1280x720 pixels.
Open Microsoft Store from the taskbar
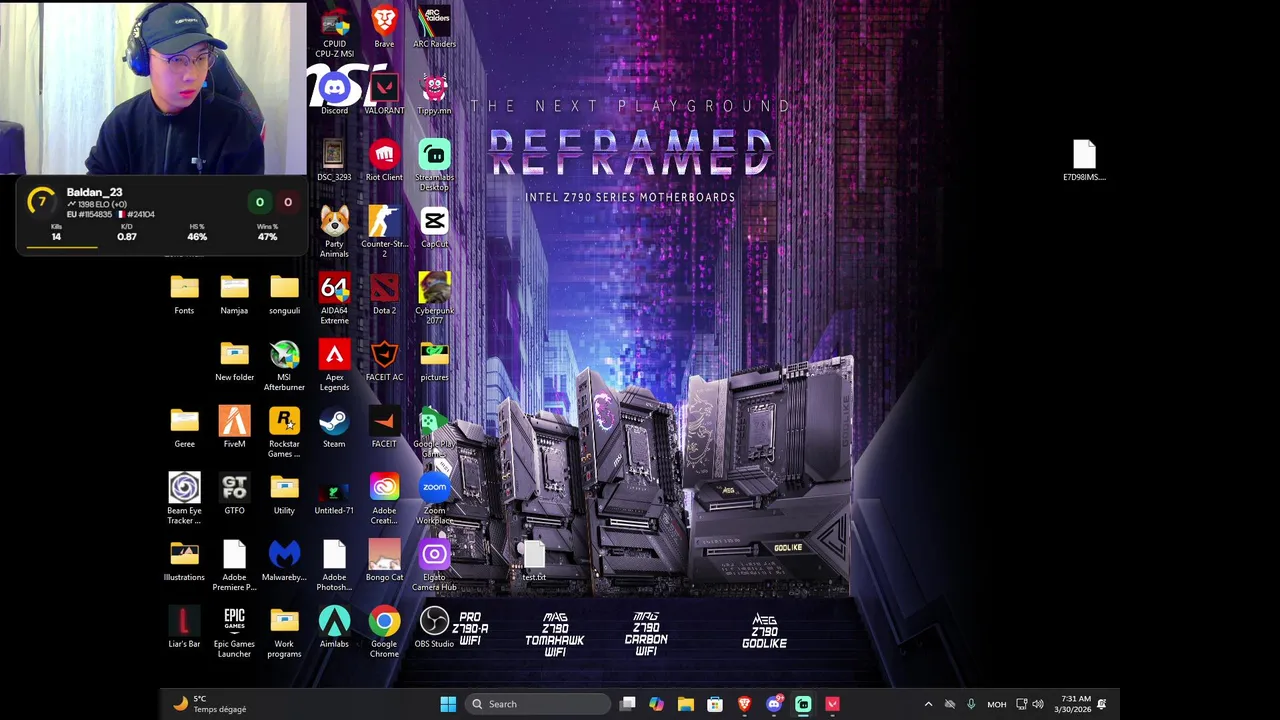click(715, 704)
